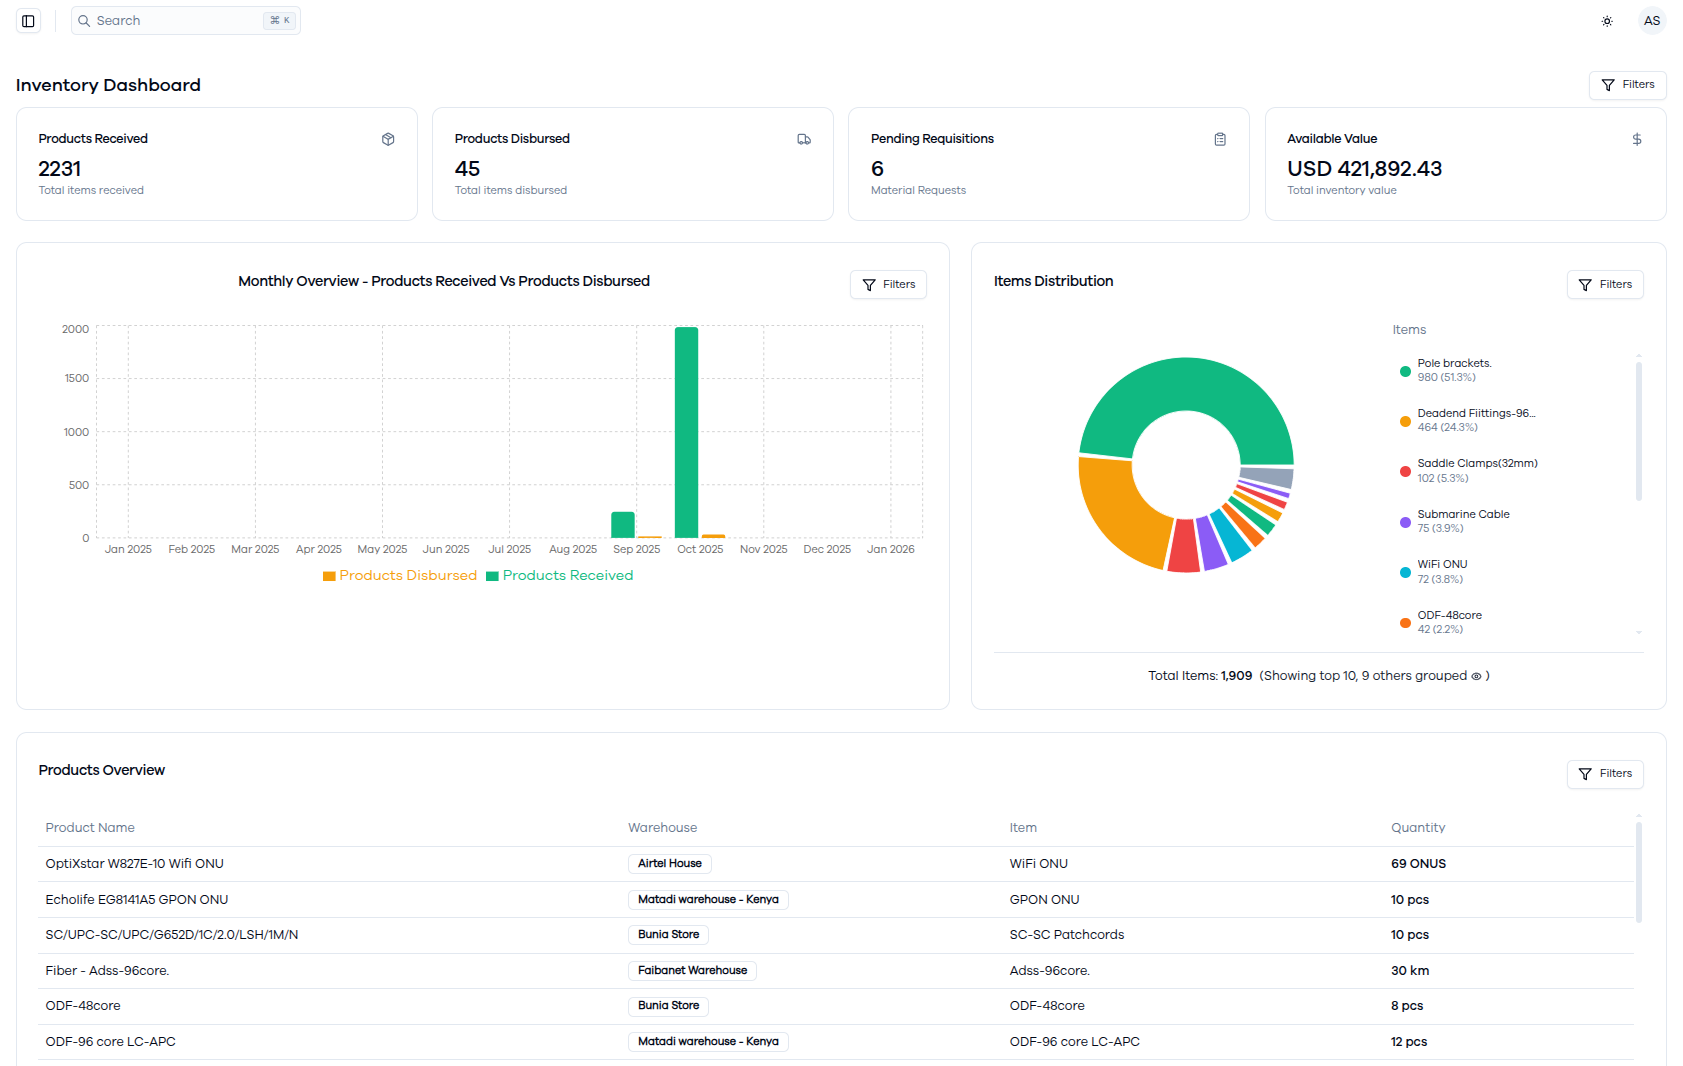
Task: Click the Product Name column header
Action: point(90,828)
